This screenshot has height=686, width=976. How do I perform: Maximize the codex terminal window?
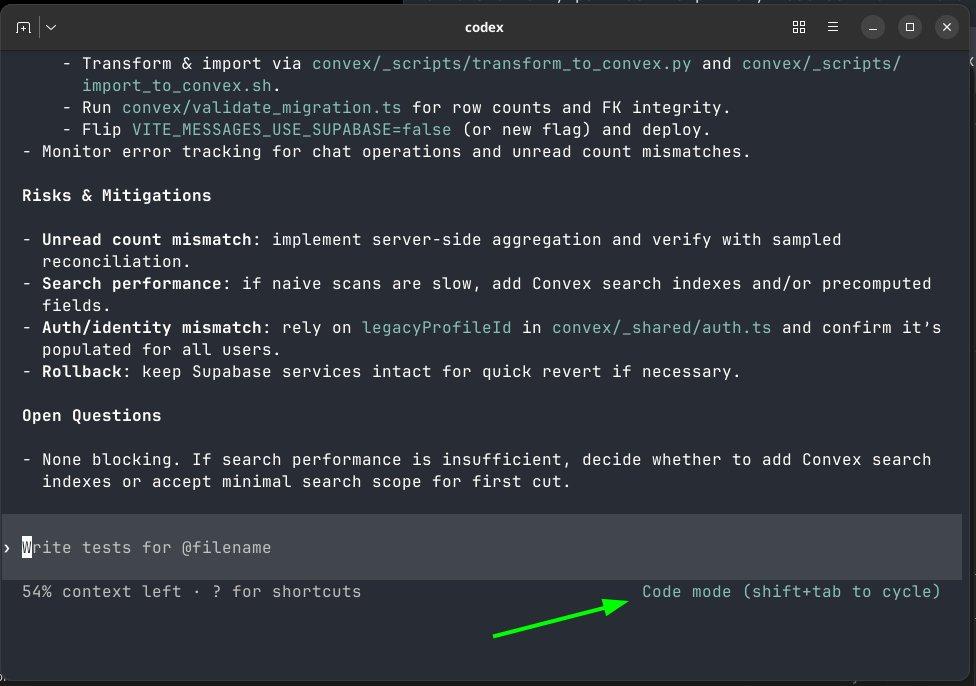click(x=909, y=28)
